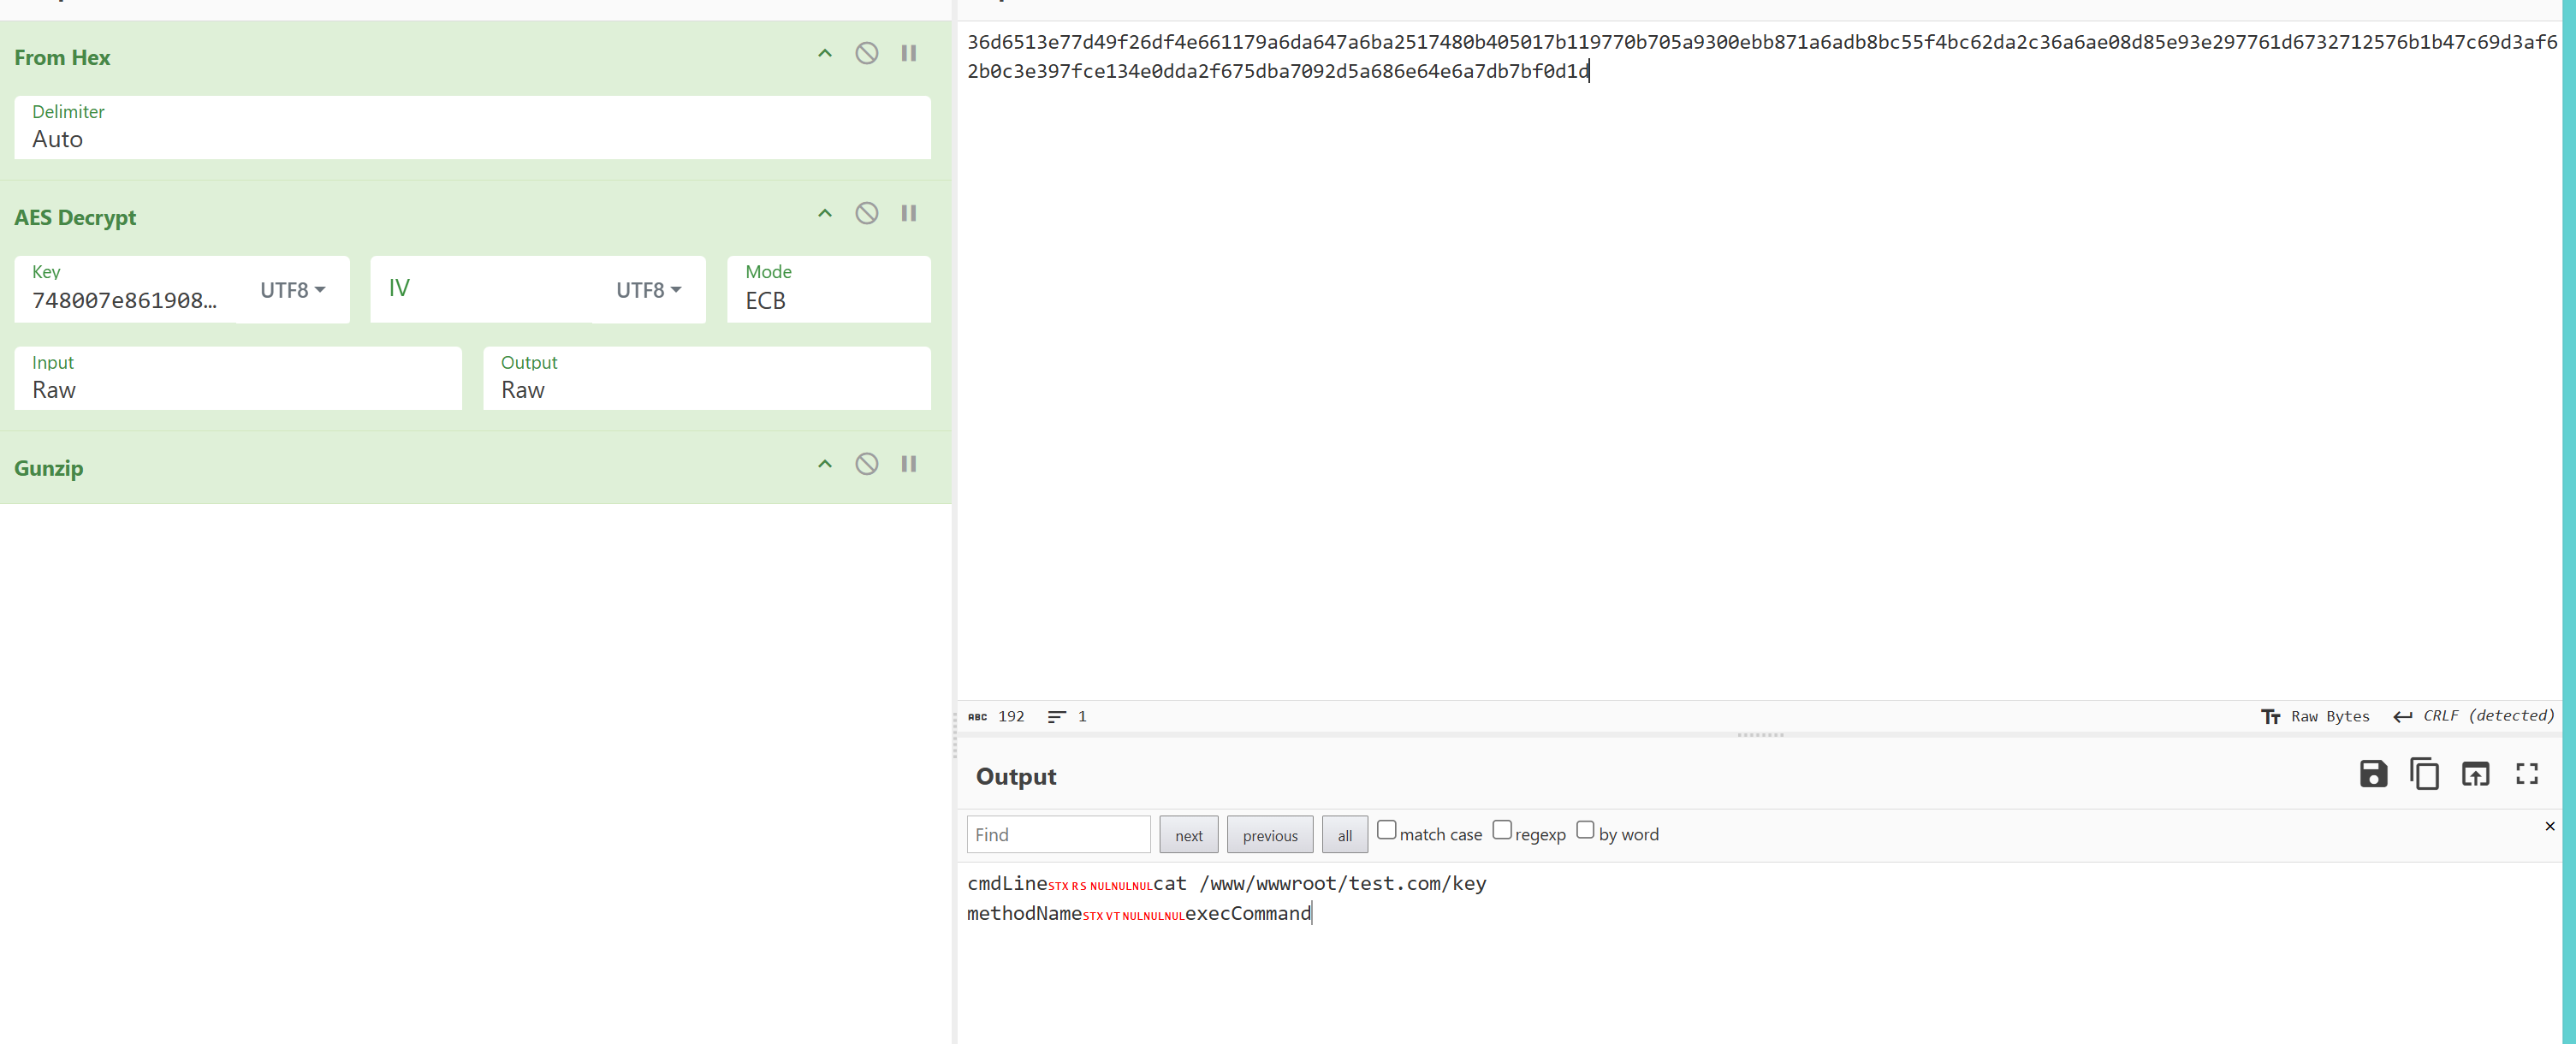The image size is (2576, 1044).
Task: Close the output search bar
Action: (x=2549, y=826)
